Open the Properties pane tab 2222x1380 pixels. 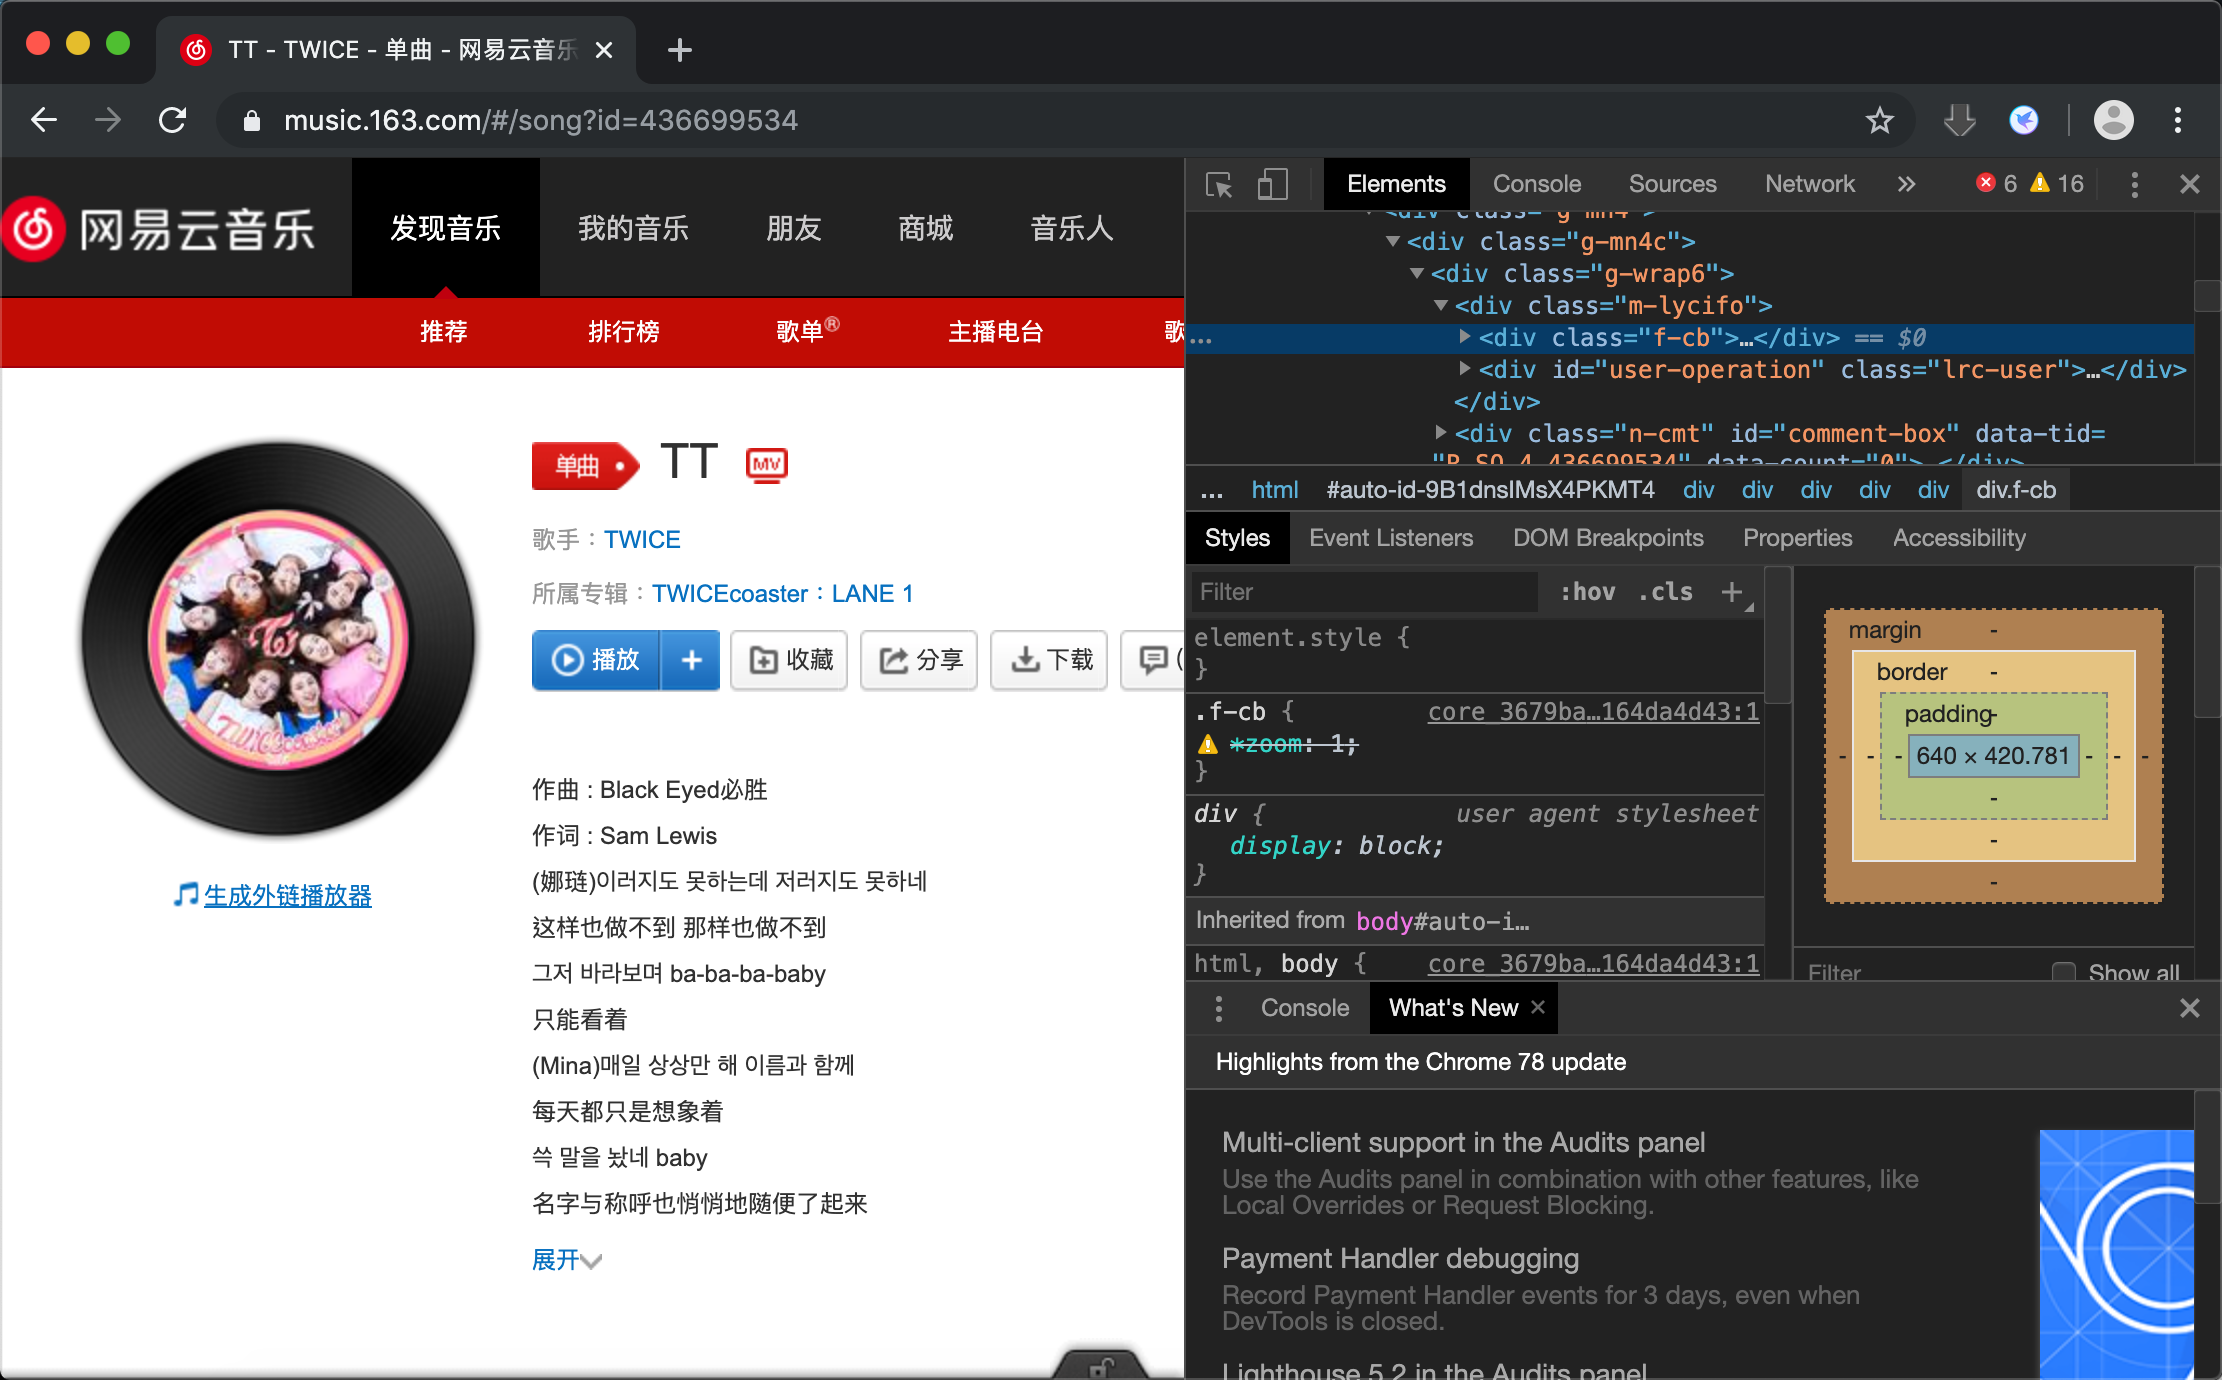coord(1798,538)
